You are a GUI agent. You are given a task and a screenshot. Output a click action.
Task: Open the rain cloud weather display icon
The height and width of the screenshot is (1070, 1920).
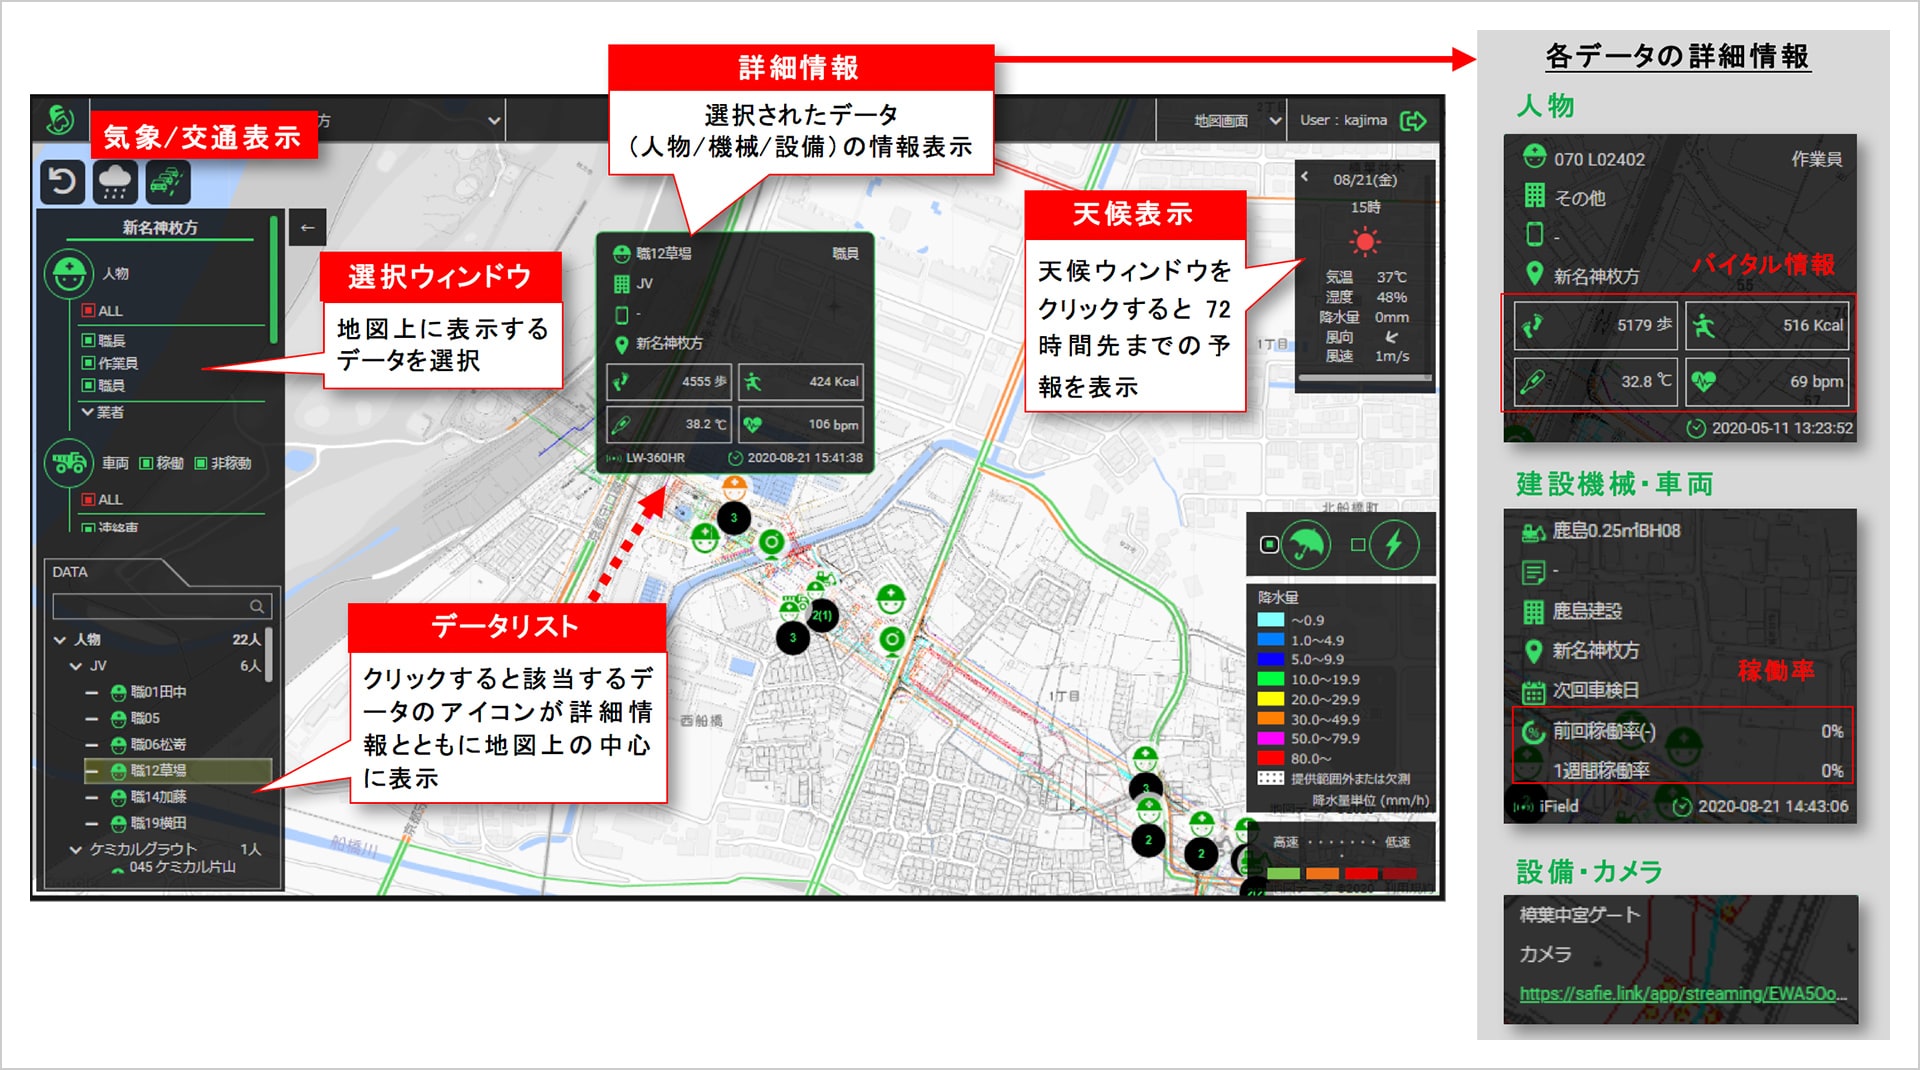point(115,182)
